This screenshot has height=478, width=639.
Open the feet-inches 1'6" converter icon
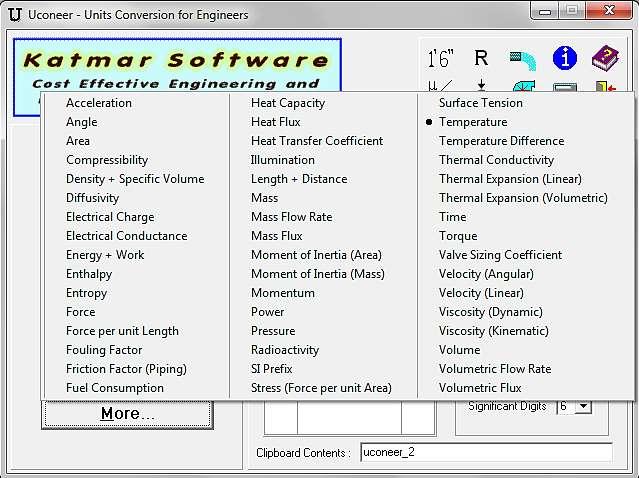click(x=441, y=58)
